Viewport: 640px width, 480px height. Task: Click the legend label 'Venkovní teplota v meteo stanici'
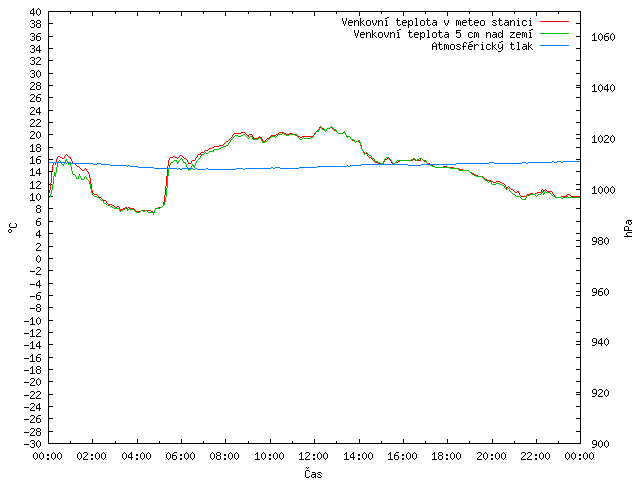[437, 22]
